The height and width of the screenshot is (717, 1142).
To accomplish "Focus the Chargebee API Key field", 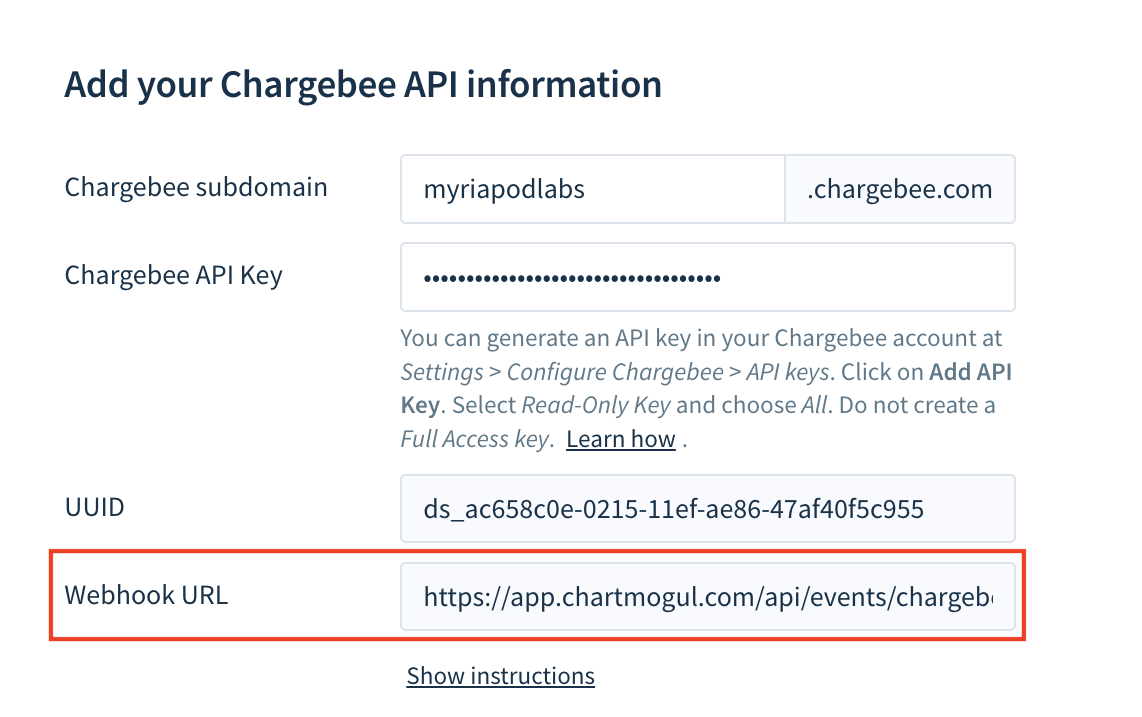I will pos(707,277).
